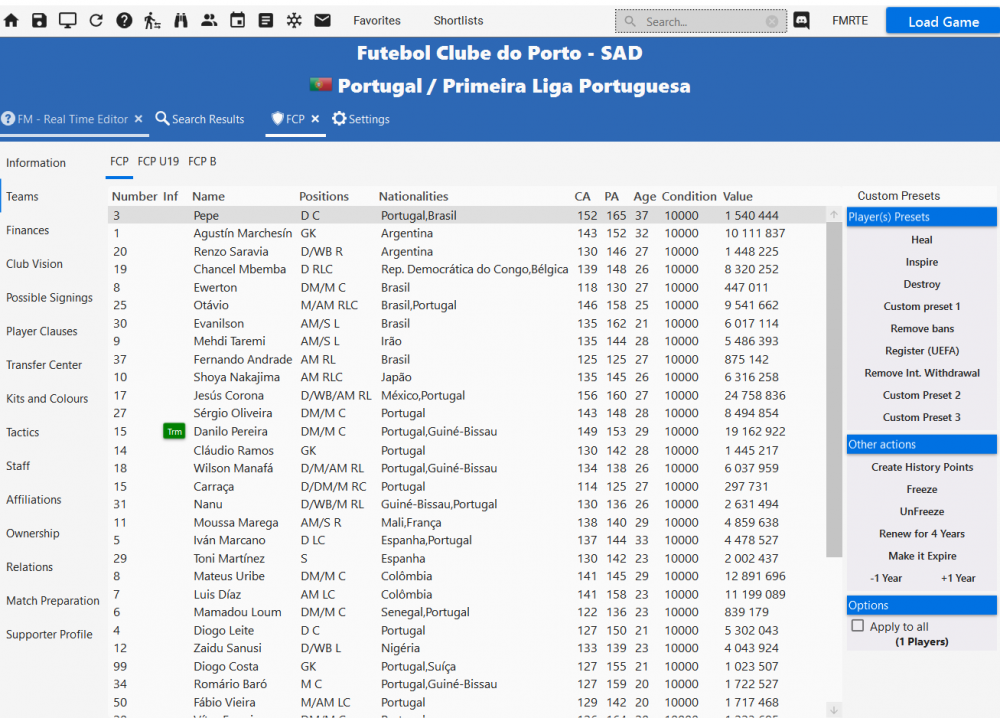1000x718 pixels.
Task: Click the envelope mail icon
Action: [x=323, y=20]
